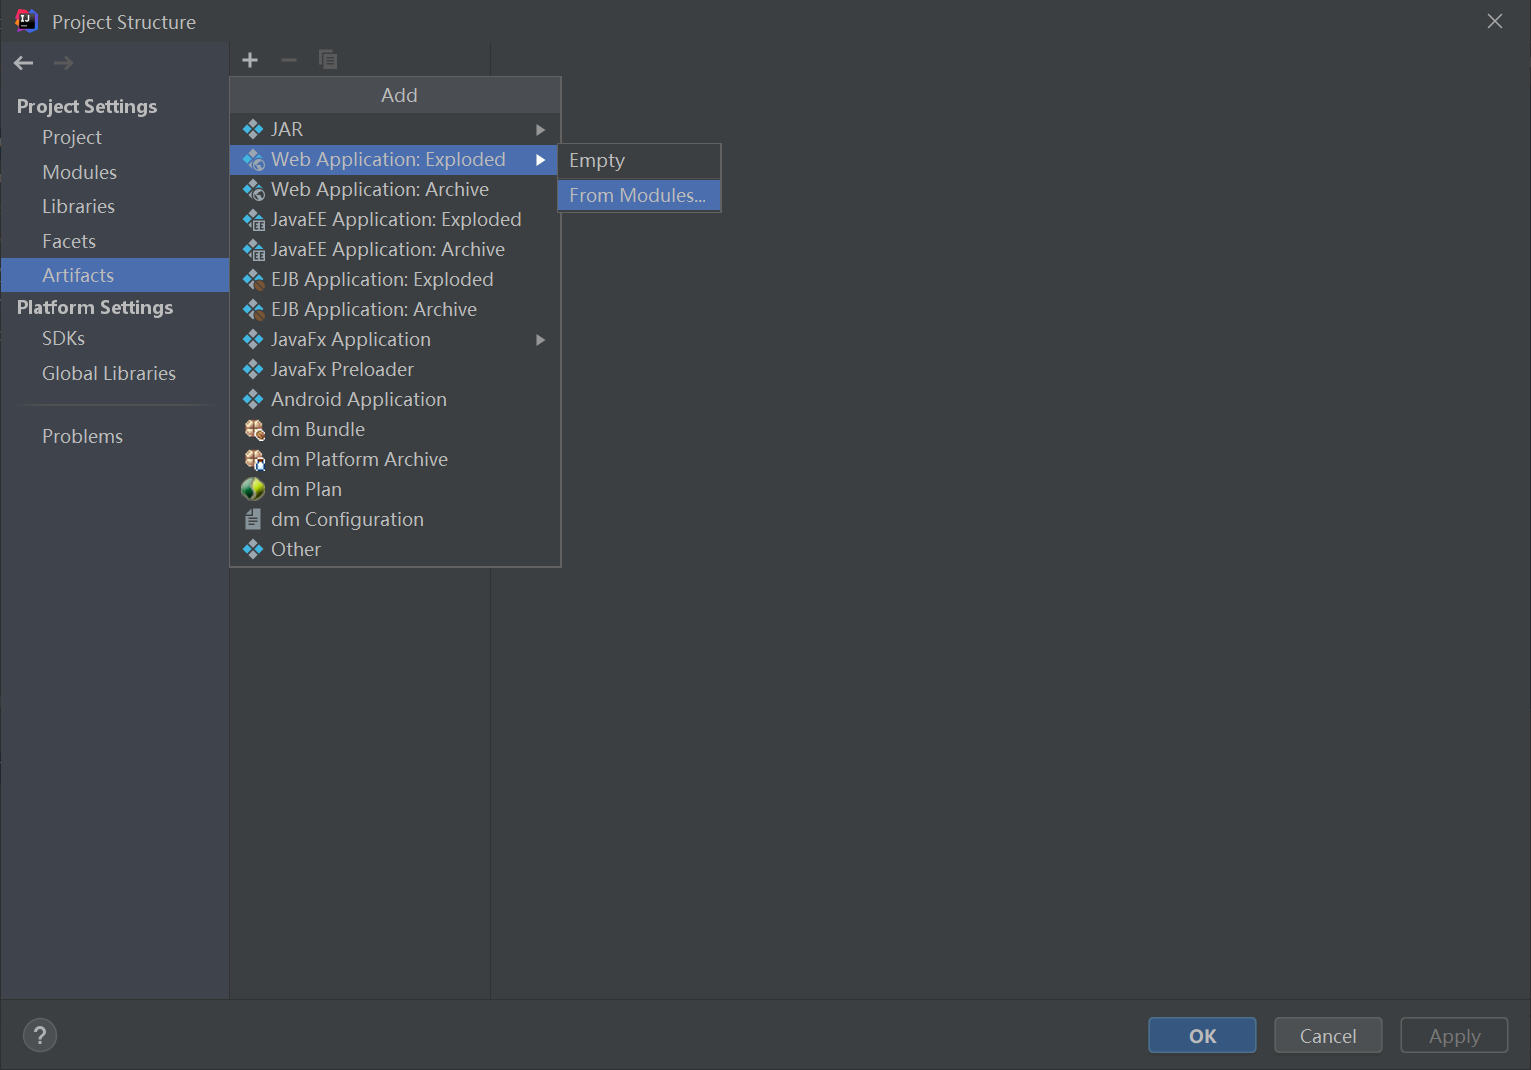
Task: Click the EJB Application: Exploded icon
Action: [x=254, y=280]
